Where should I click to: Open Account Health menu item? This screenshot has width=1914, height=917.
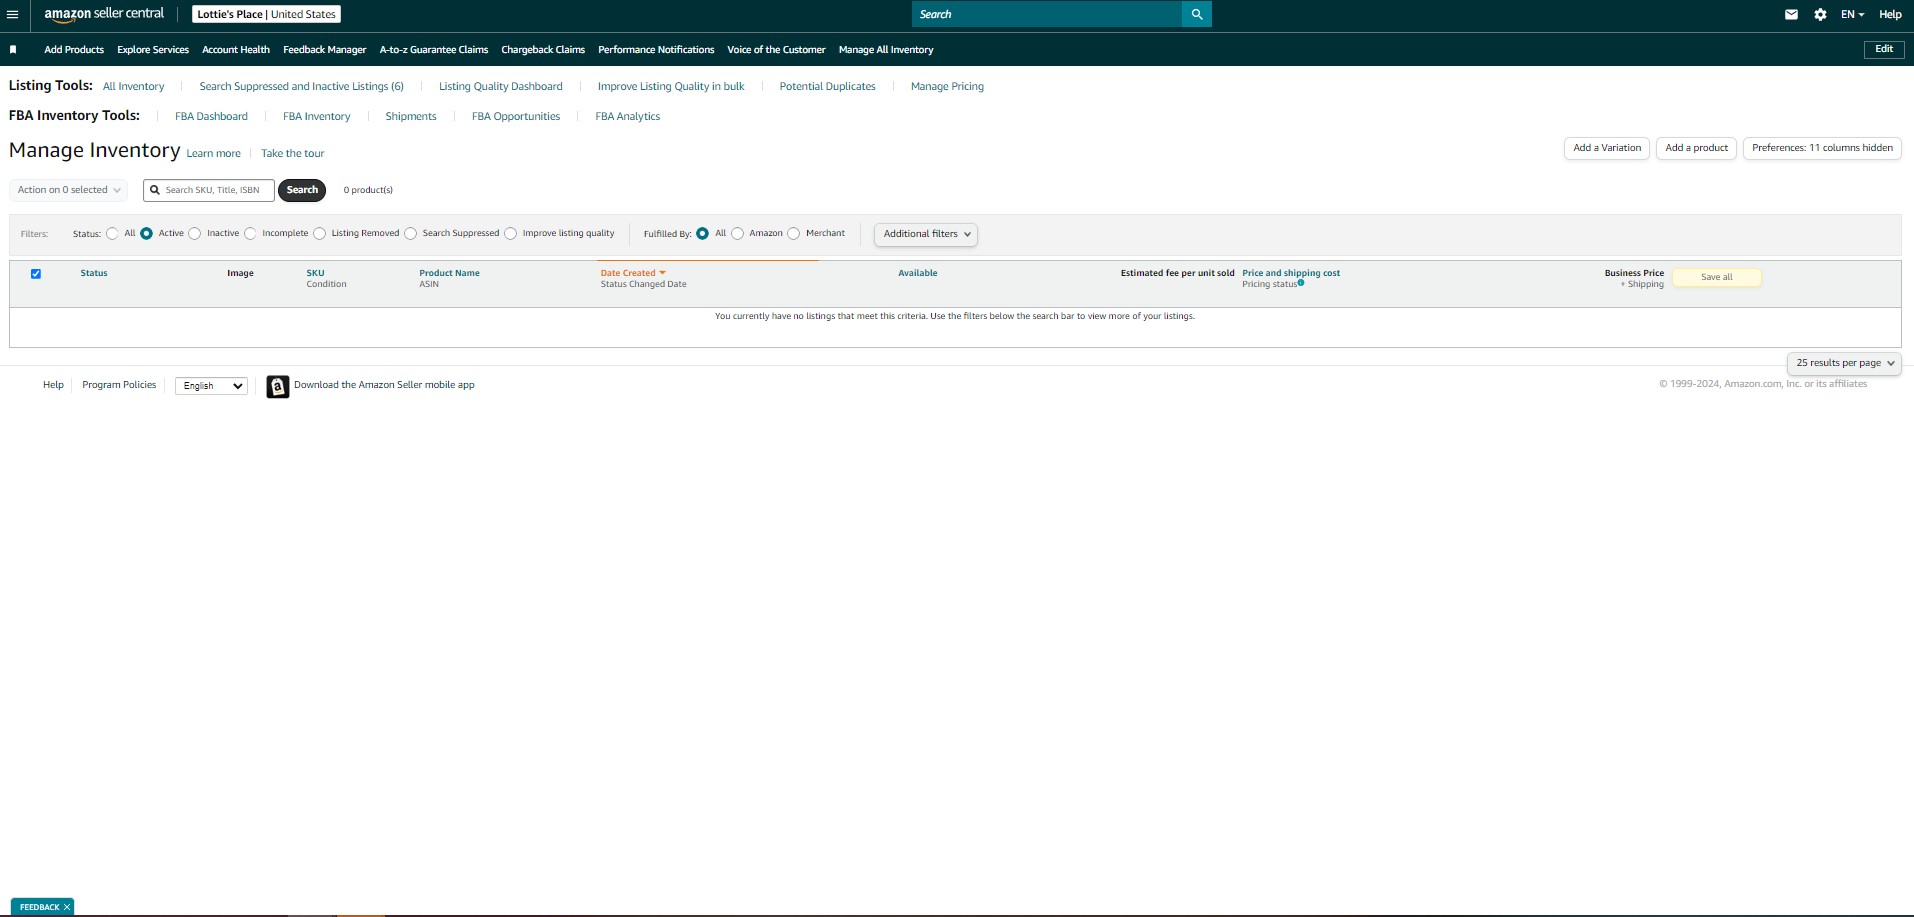(236, 49)
